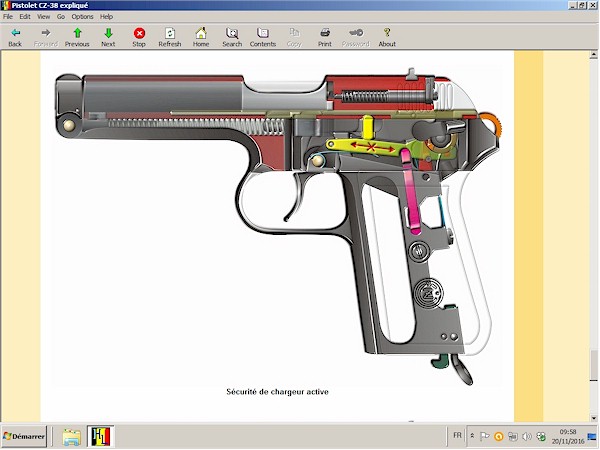Open the Go menu
Viewport: 600px width, 450px height.
tap(61, 16)
